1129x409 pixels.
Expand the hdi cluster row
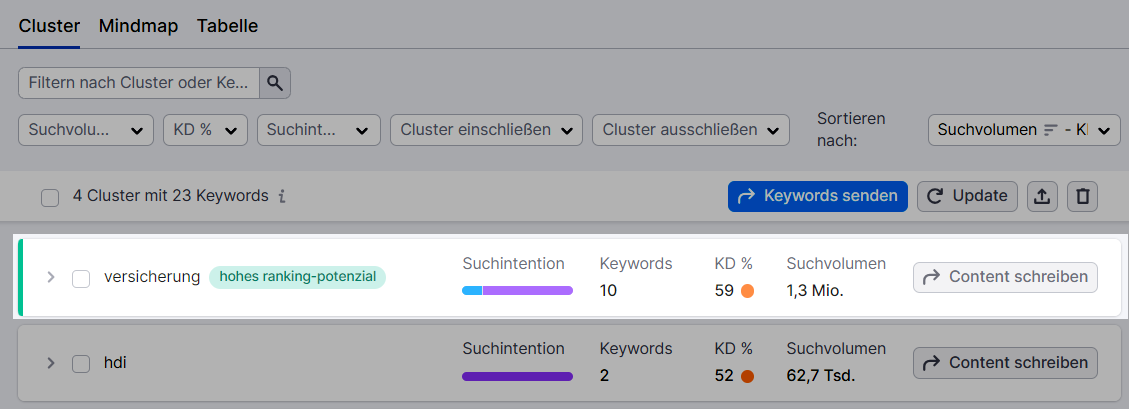[x=51, y=363]
